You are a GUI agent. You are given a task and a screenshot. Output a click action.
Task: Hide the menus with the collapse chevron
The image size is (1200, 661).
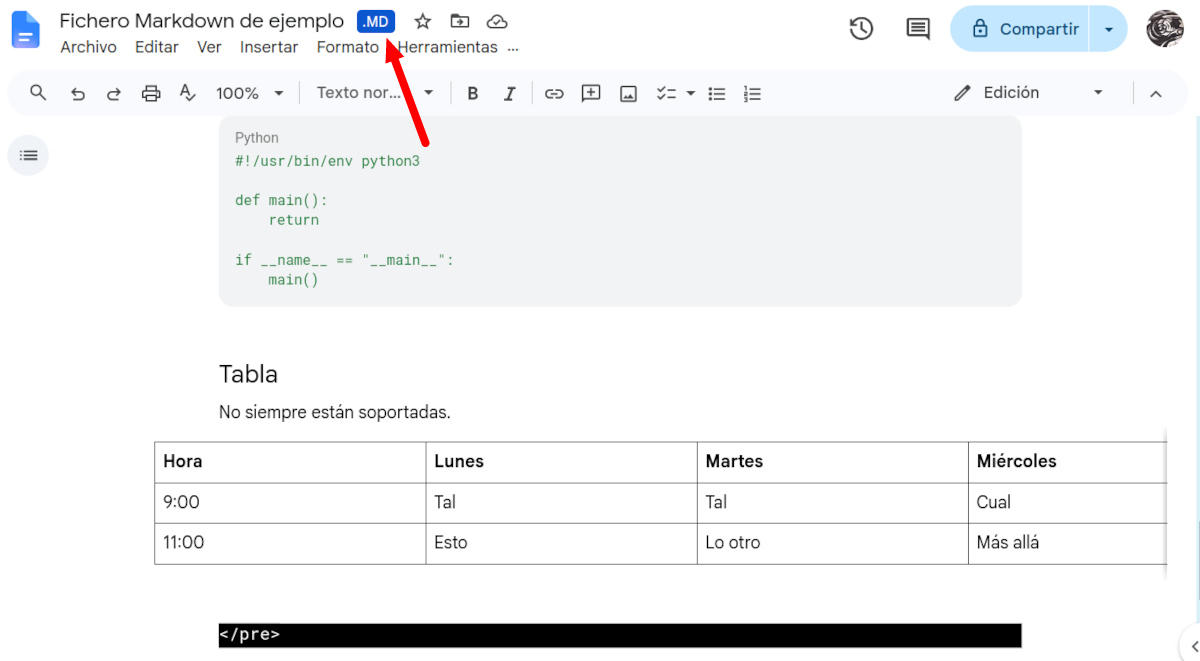tap(1155, 93)
